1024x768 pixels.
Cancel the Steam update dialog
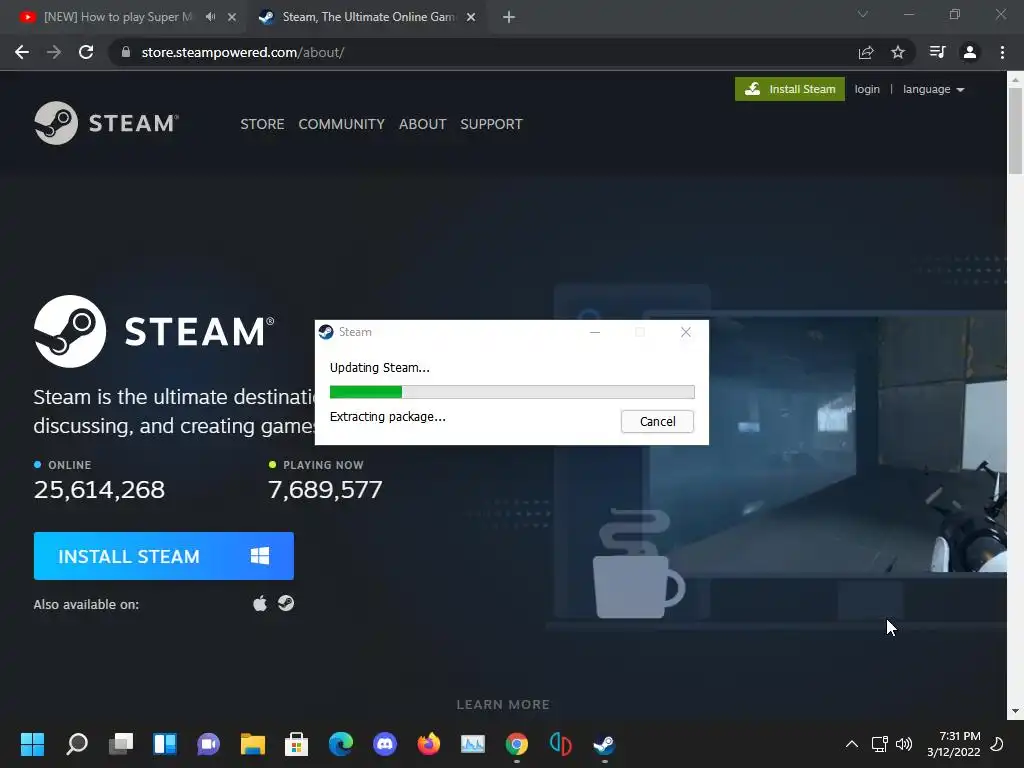(657, 421)
